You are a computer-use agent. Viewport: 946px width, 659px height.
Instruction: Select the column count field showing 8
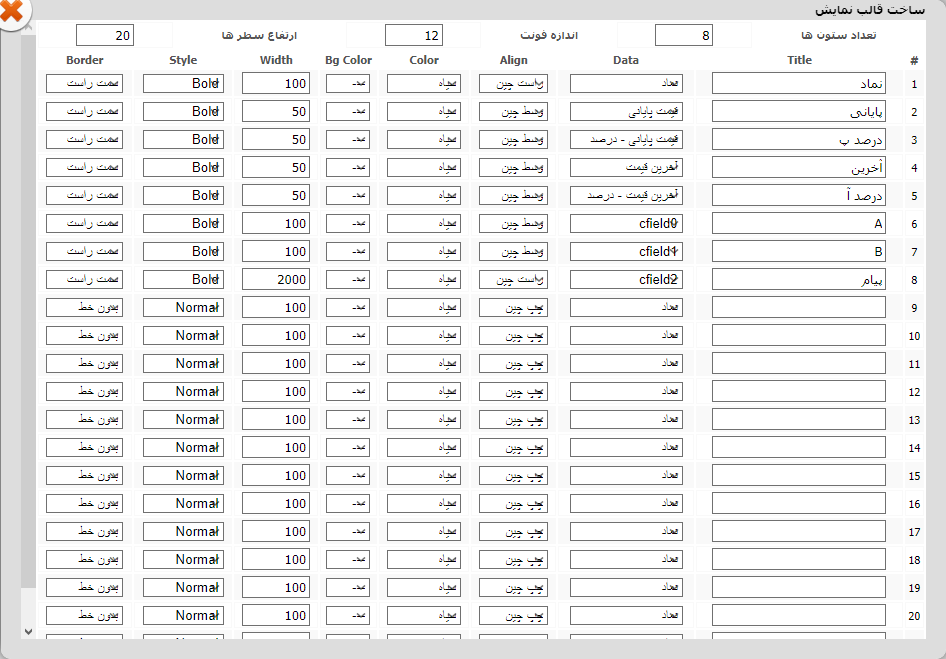pyautogui.click(x=684, y=36)
